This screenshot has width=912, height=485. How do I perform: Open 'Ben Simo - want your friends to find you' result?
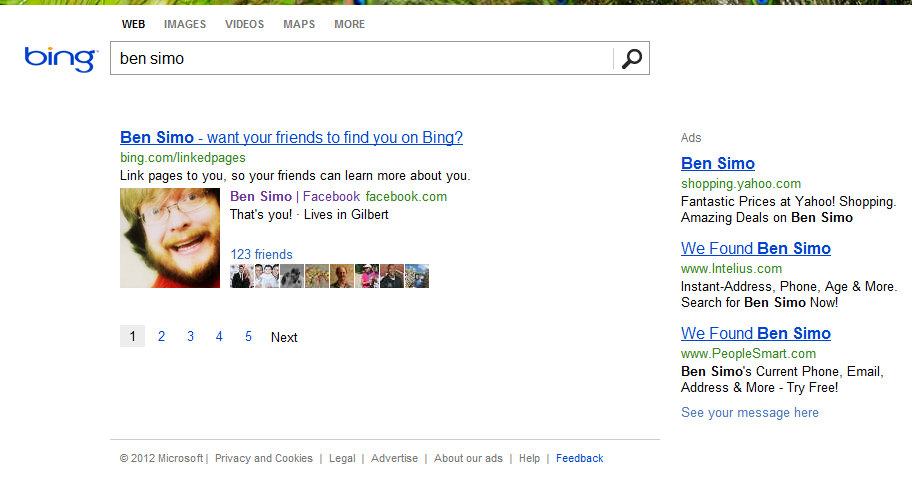(291, 137)
